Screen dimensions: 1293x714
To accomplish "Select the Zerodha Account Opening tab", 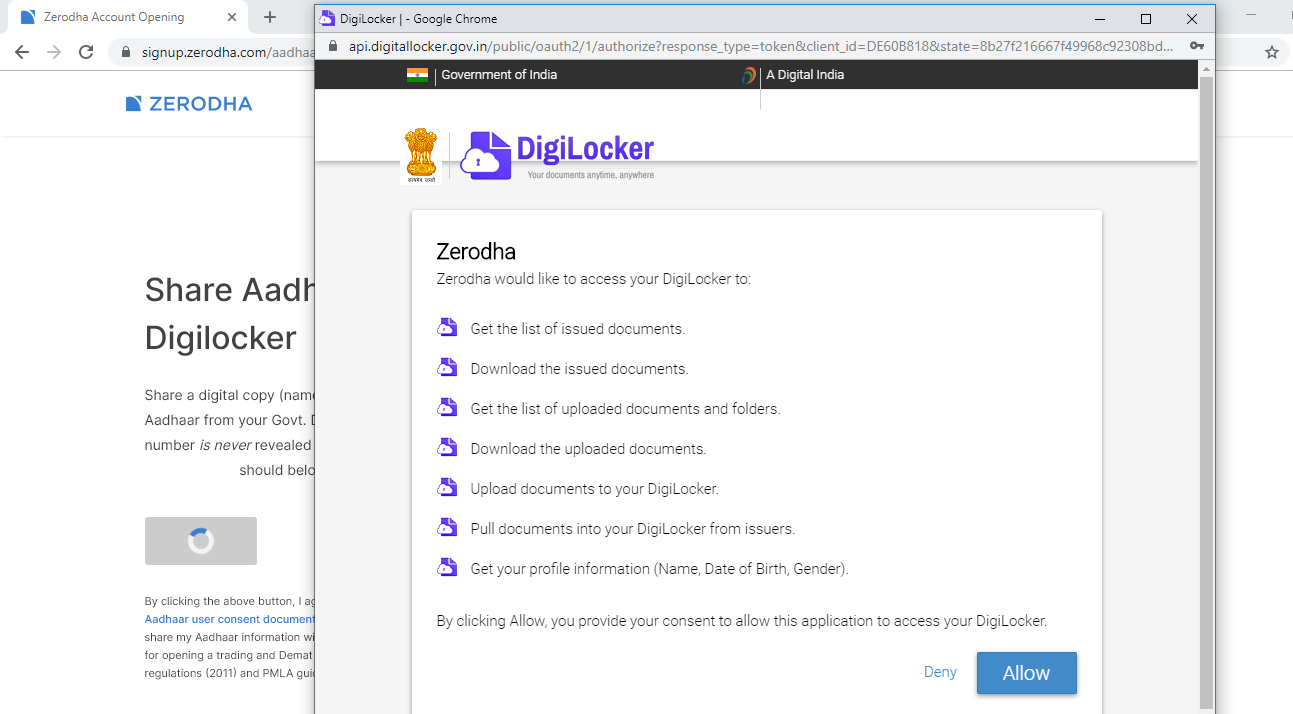I will pyautogui.click(x=115, y=17).
